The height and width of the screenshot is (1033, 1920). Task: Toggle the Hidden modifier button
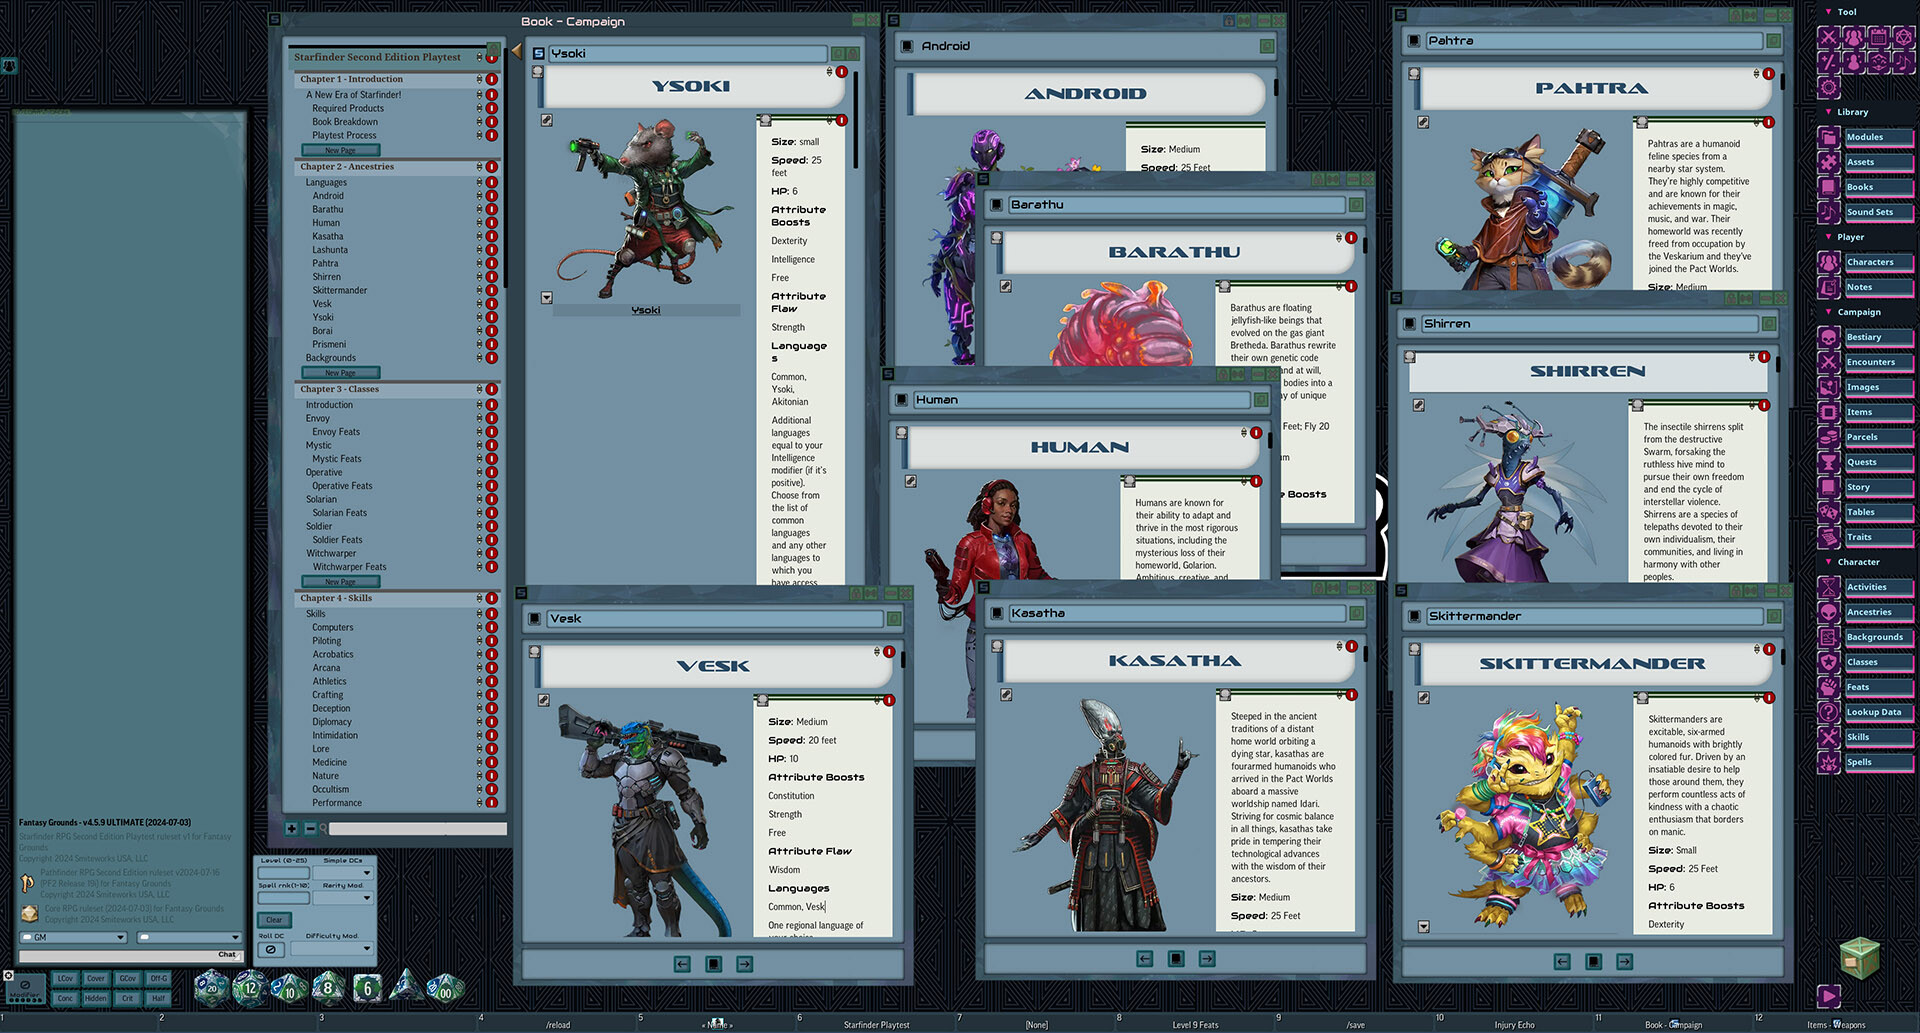pos(96,998)
